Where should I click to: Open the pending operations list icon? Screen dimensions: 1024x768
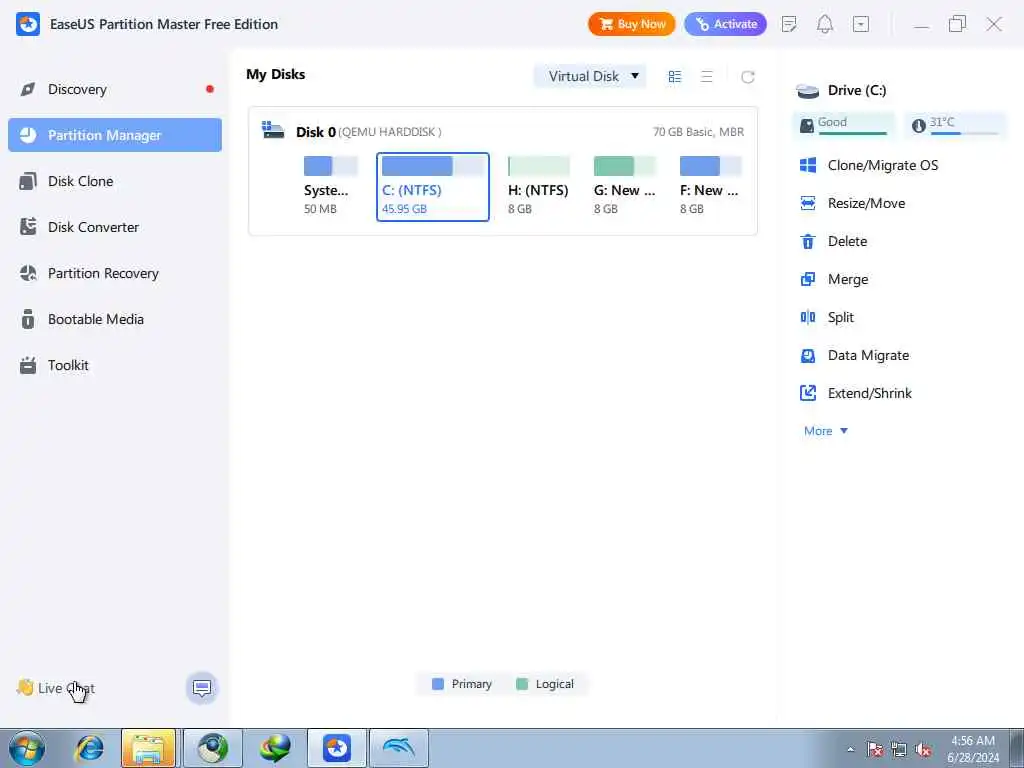pyautogui.click(x=789, y=24)
